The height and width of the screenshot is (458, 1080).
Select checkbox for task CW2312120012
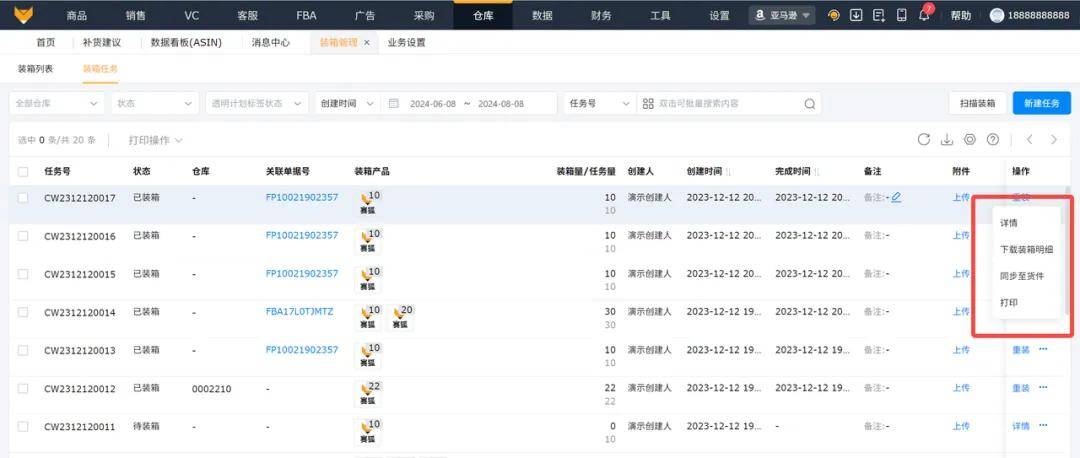23,388
